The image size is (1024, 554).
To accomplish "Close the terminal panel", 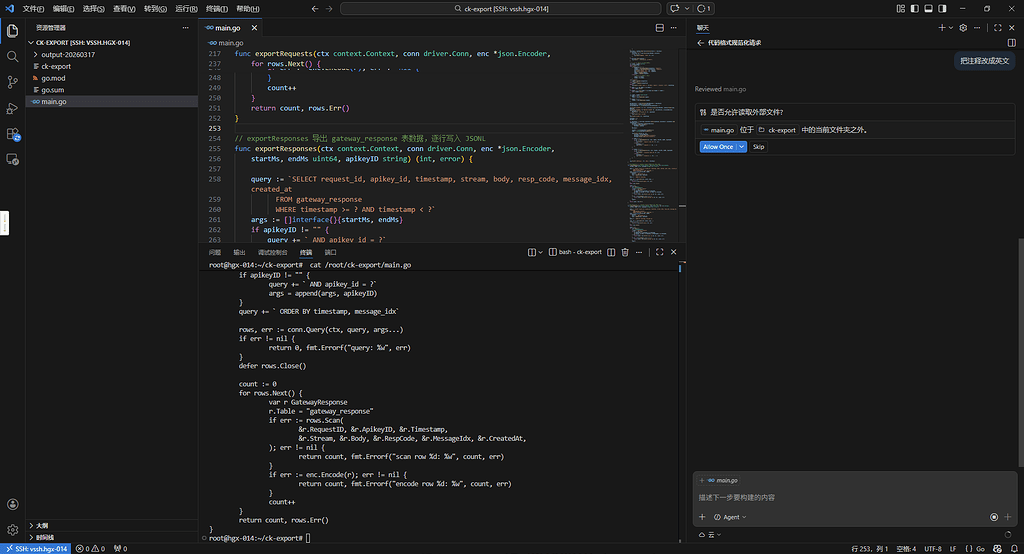I will [673, 252].
